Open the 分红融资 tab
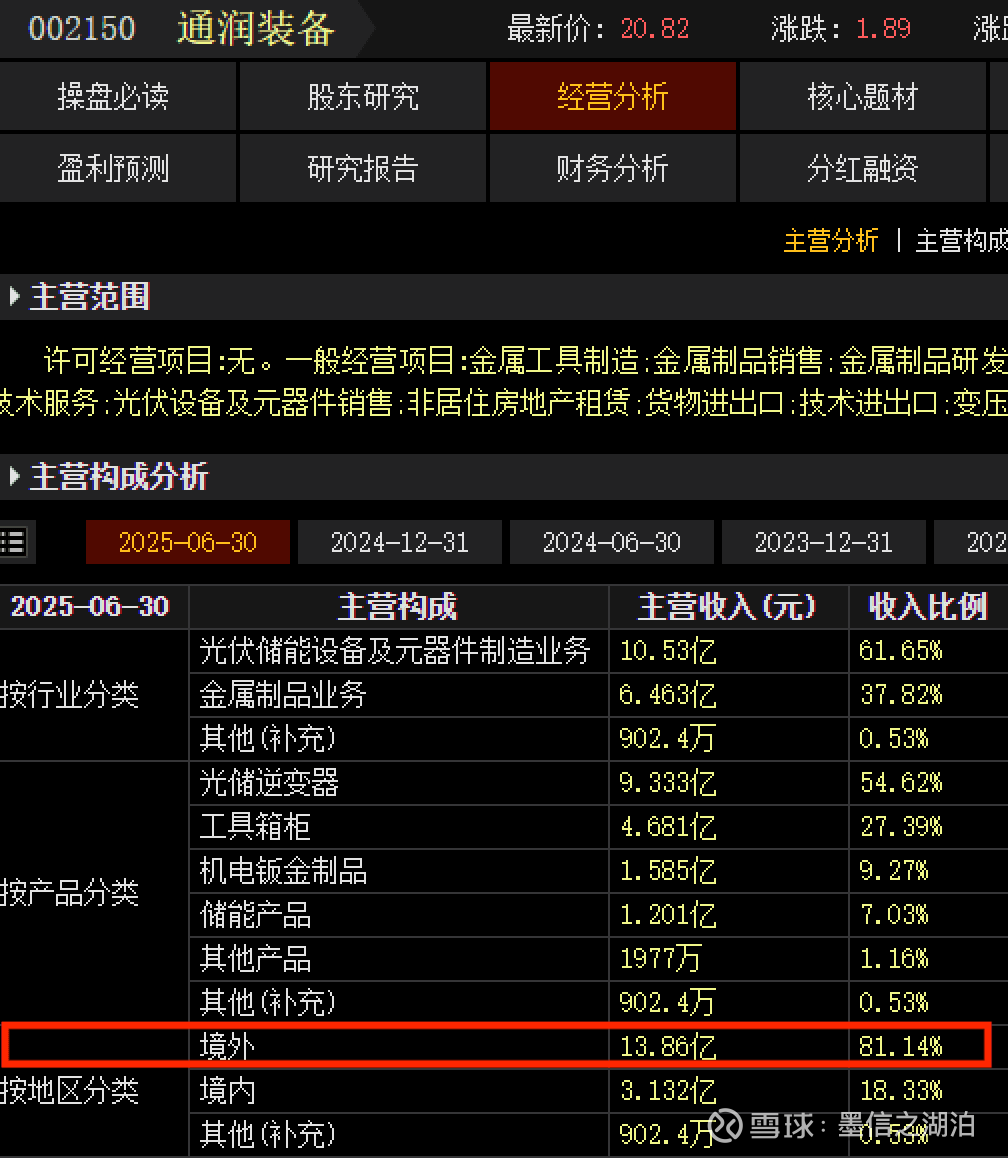The image size is (1008, 1158). click(863, 168)
